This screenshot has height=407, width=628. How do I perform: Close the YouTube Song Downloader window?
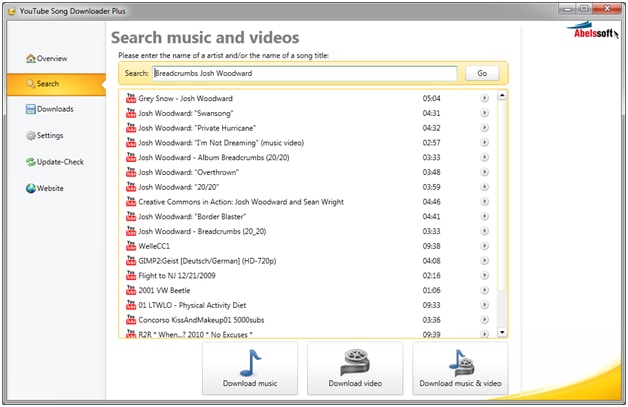[606, 8]
